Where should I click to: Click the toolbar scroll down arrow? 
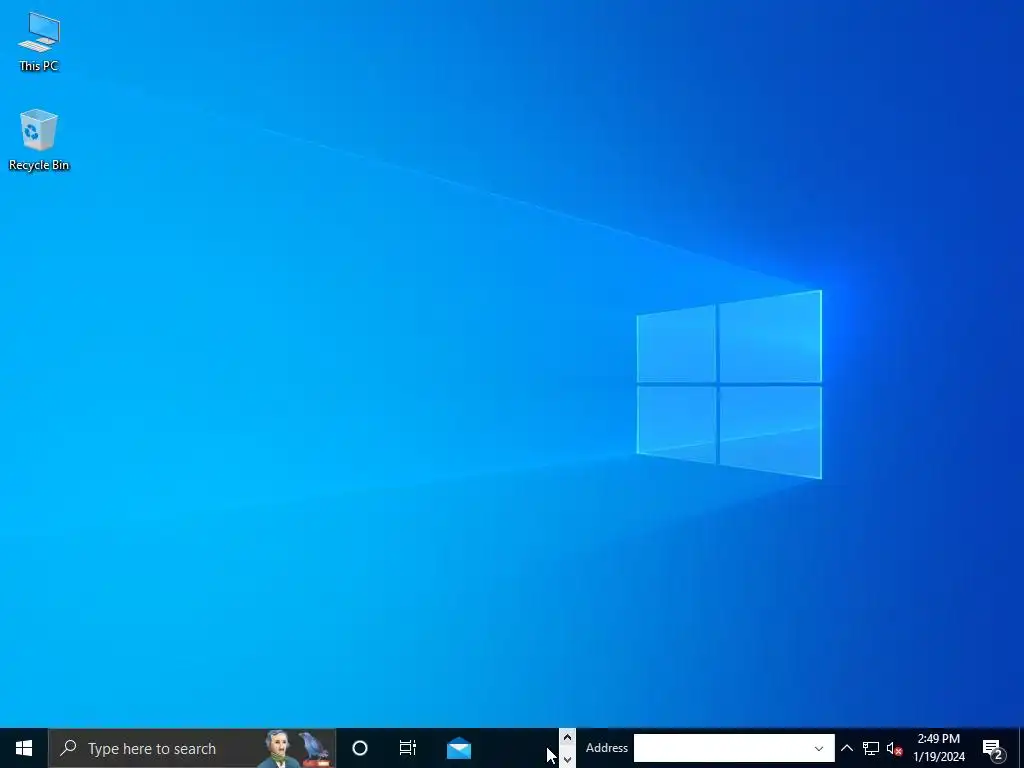click(x=567, y=759)
